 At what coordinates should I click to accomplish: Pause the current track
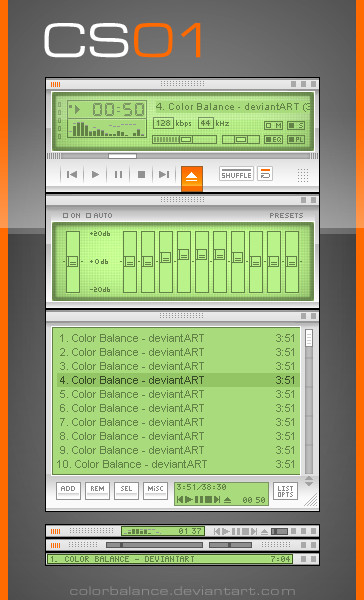click(118, 174)
